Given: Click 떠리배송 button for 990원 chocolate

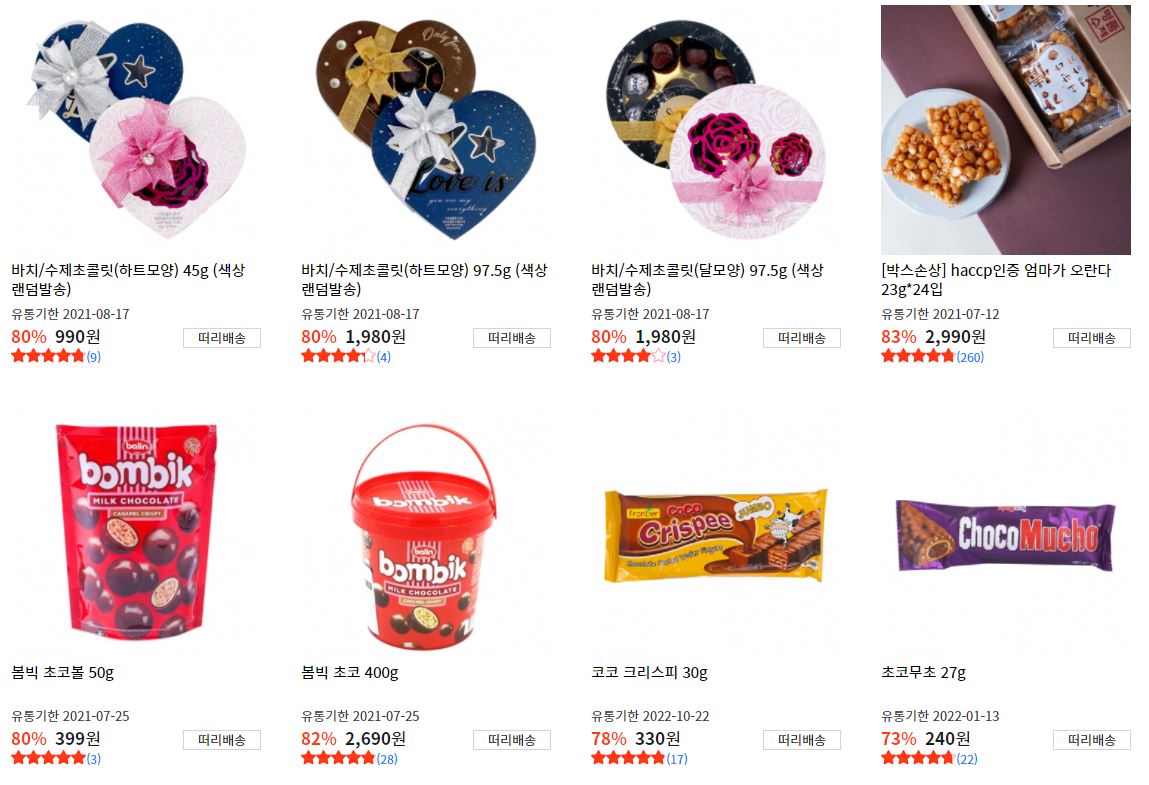Looking at the screenshot, I should point(222,338).
